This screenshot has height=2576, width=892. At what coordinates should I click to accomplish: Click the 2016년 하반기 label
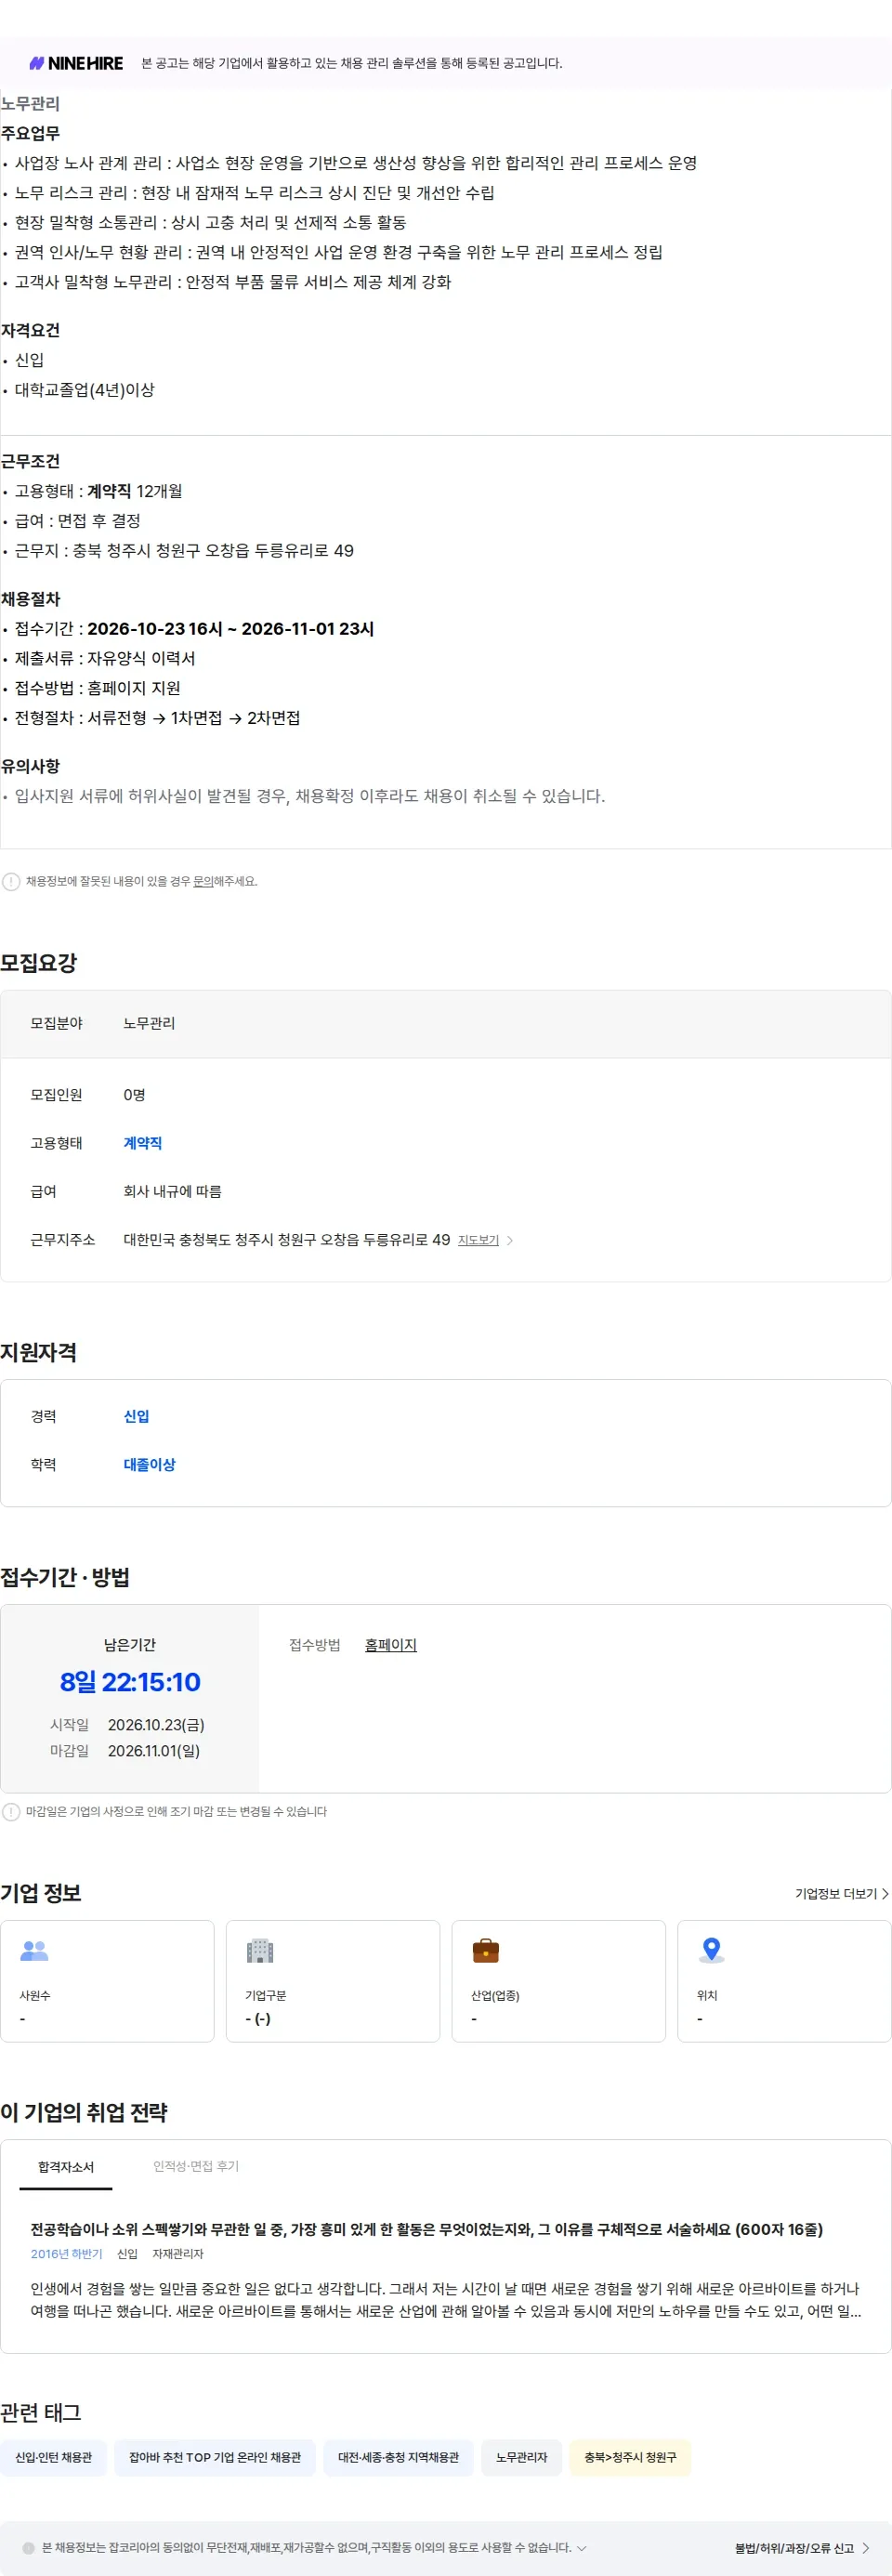(67, 2253)
